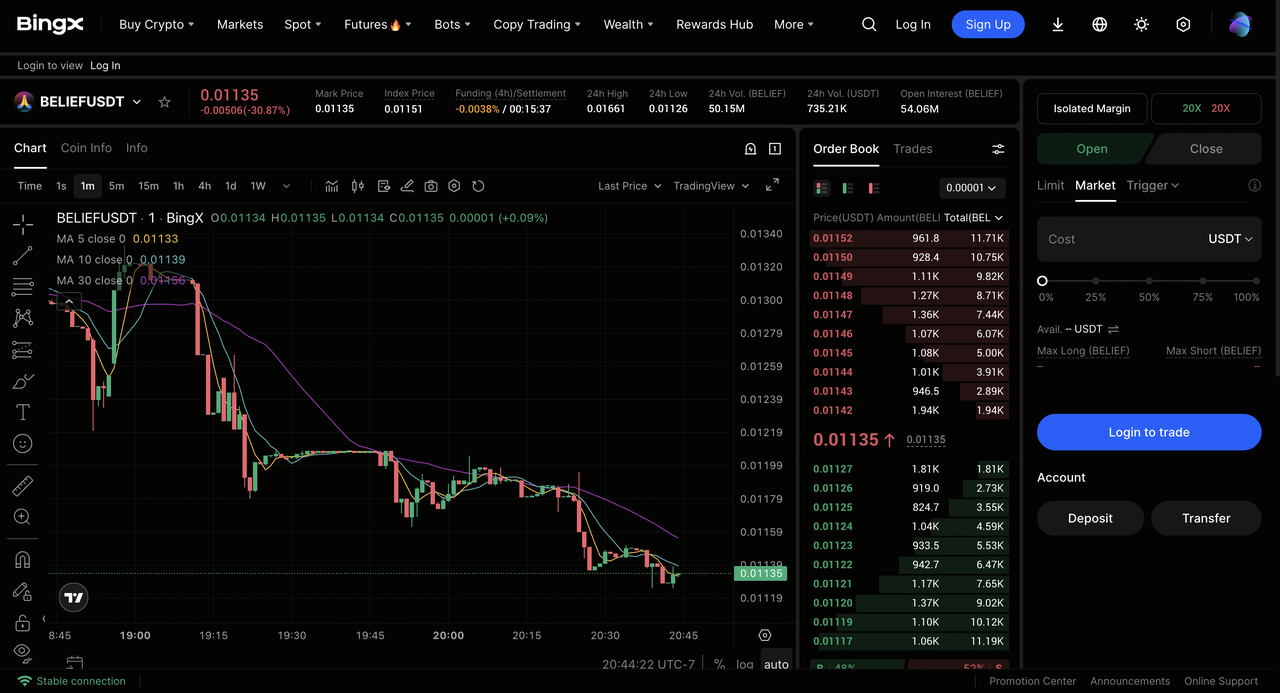1280x693 pixels.
Task: Open the language globe icon
Action: 1099,25
